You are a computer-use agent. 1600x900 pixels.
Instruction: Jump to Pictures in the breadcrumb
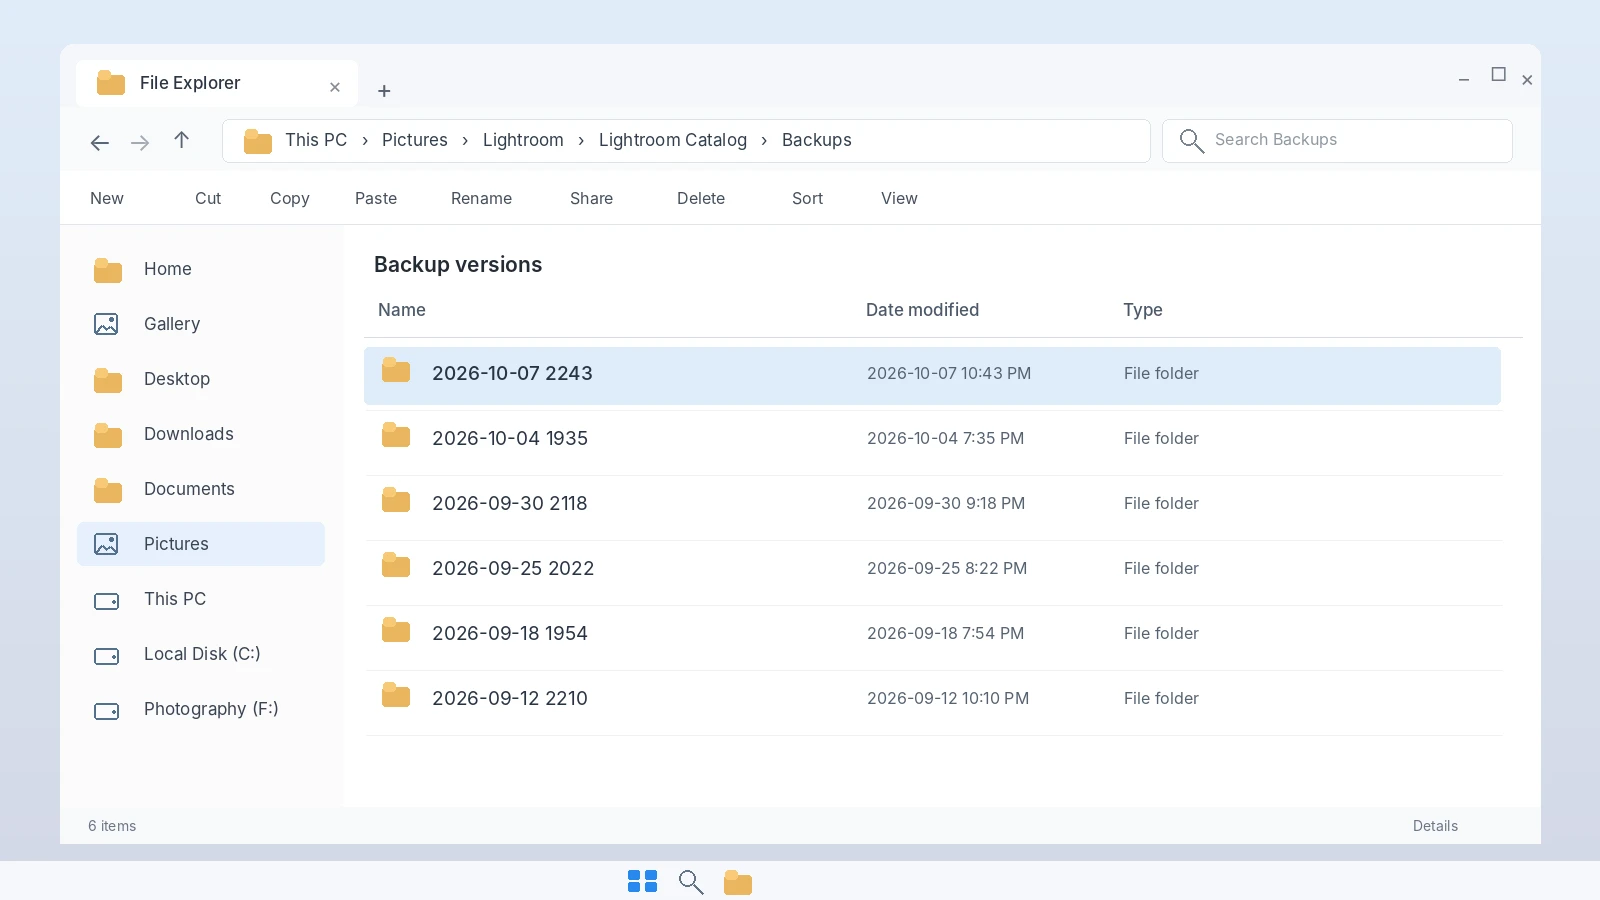pyautogui.click(x=415, y=140)
